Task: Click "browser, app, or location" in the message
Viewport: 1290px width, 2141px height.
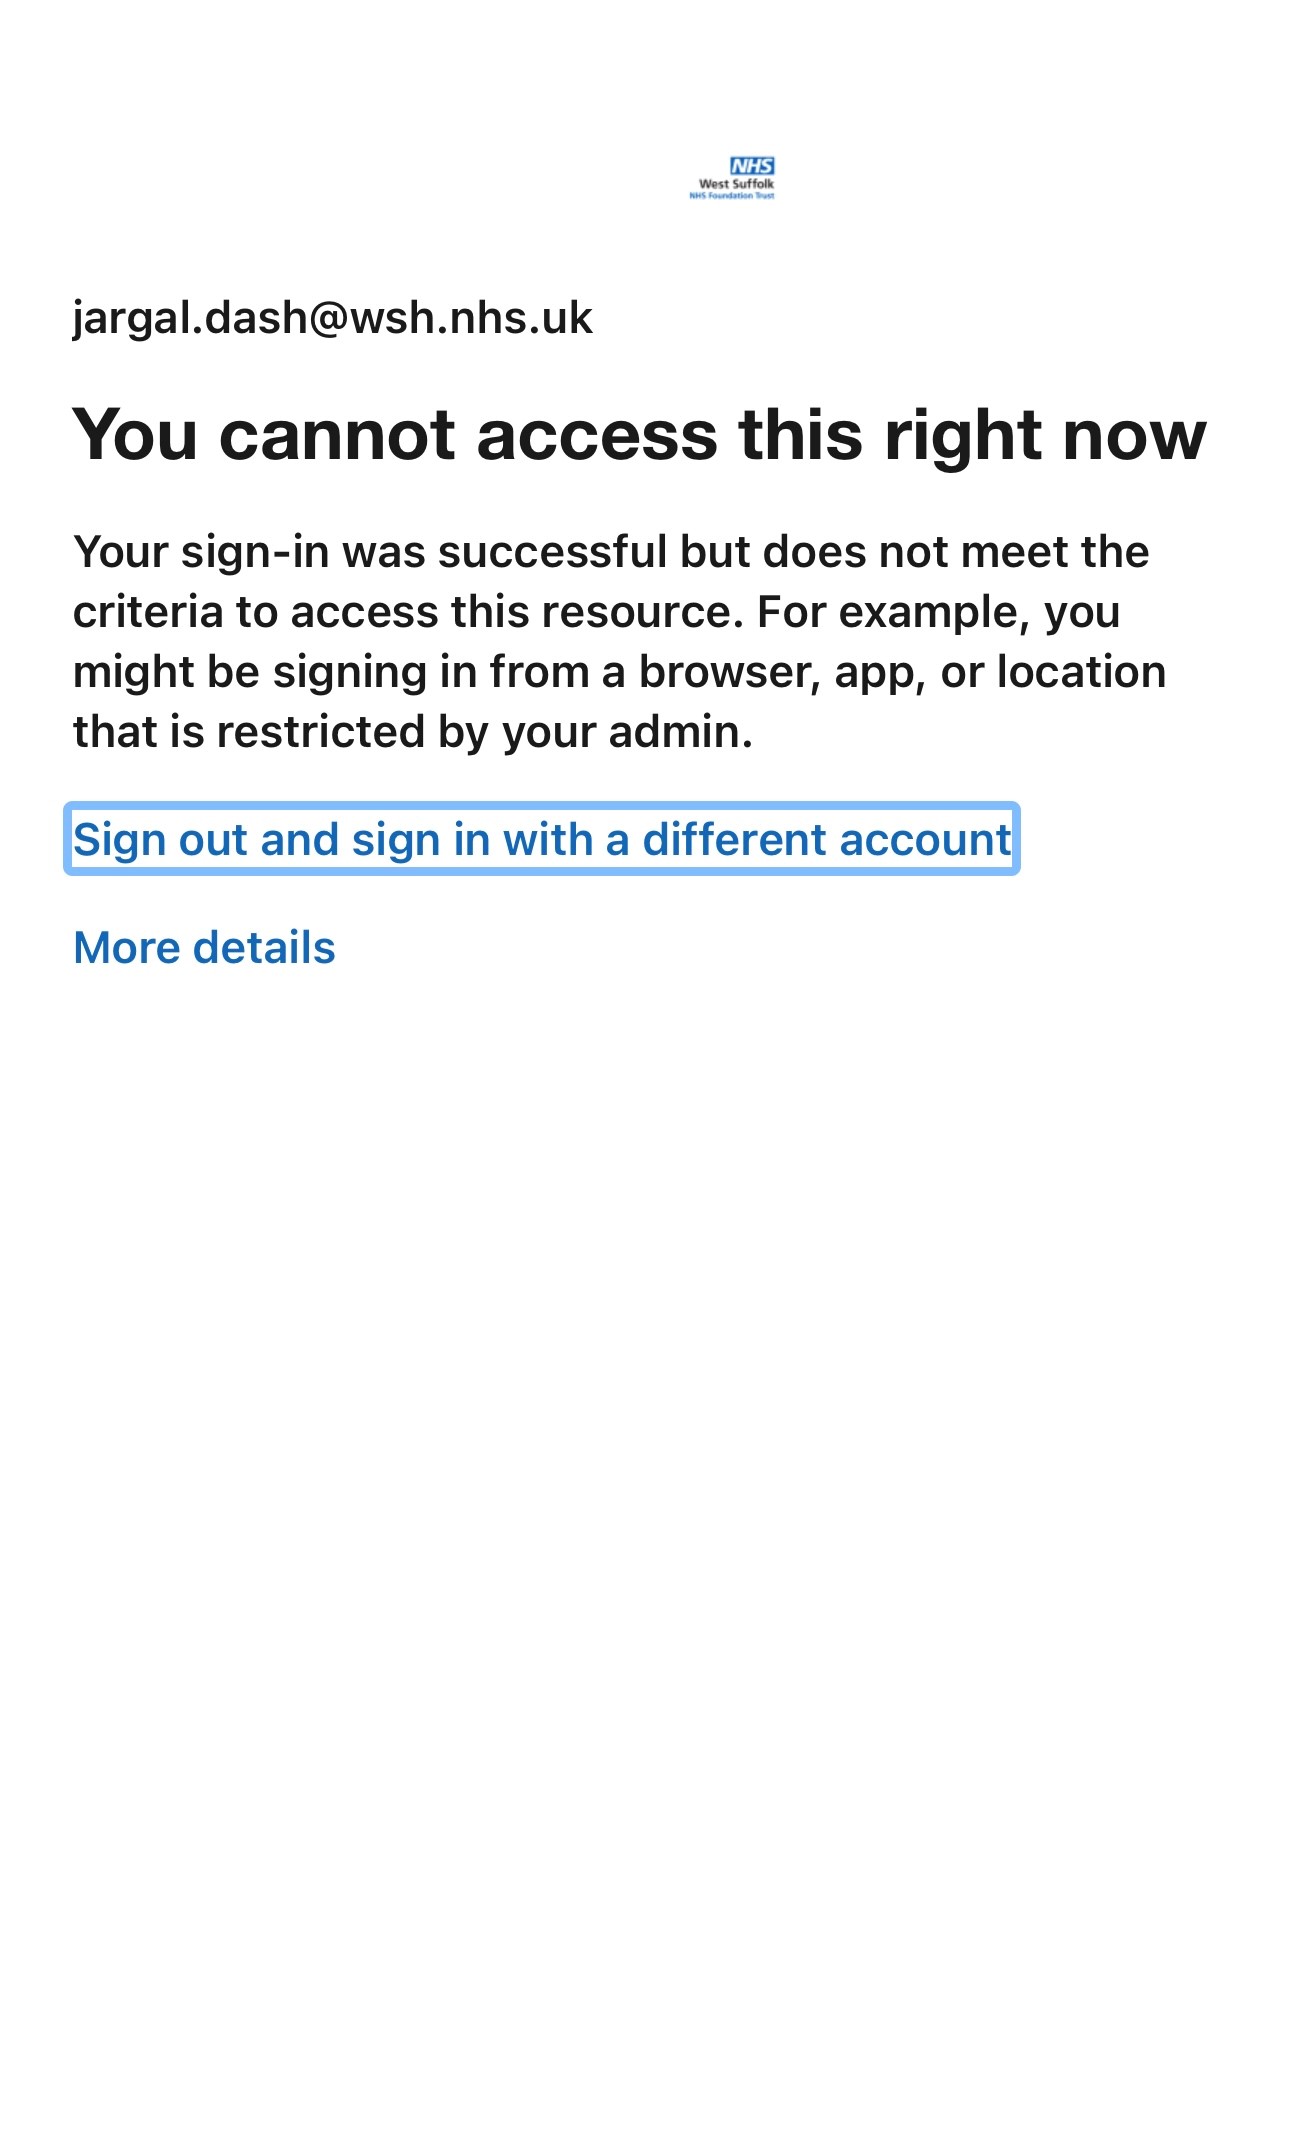Action: coord(902,672)
